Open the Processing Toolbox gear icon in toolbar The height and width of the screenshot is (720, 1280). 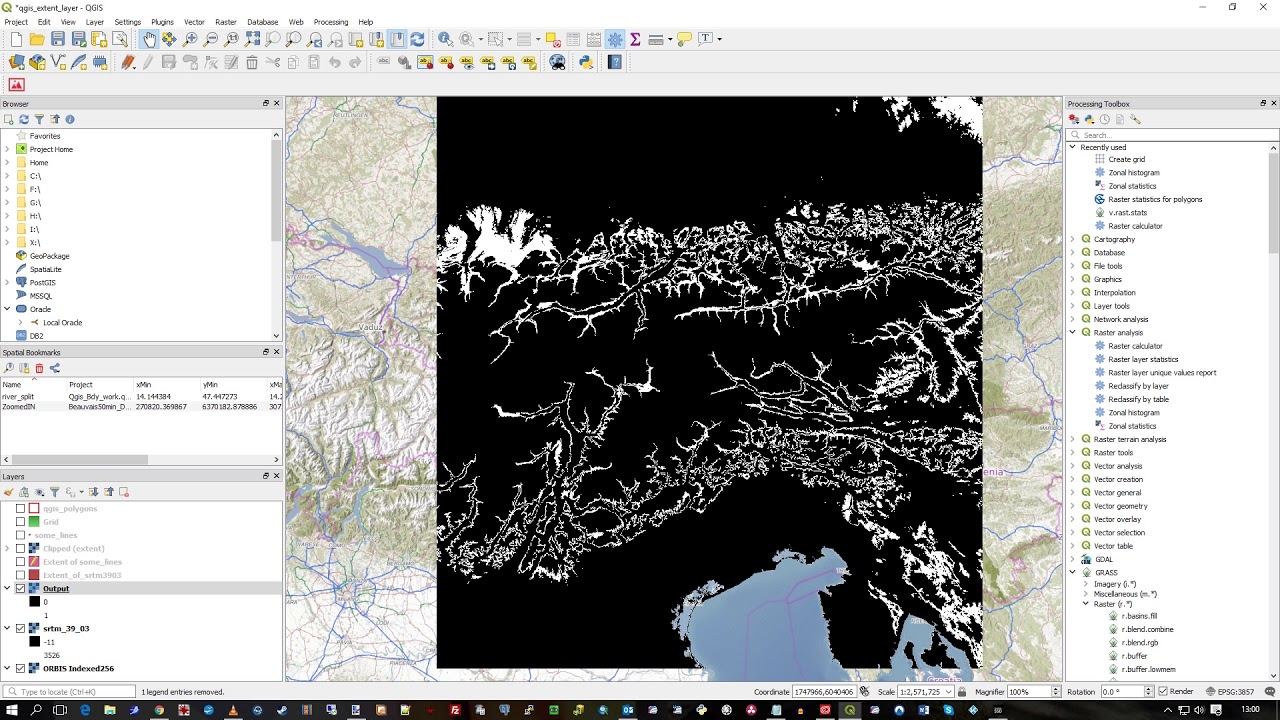[615, 39]
